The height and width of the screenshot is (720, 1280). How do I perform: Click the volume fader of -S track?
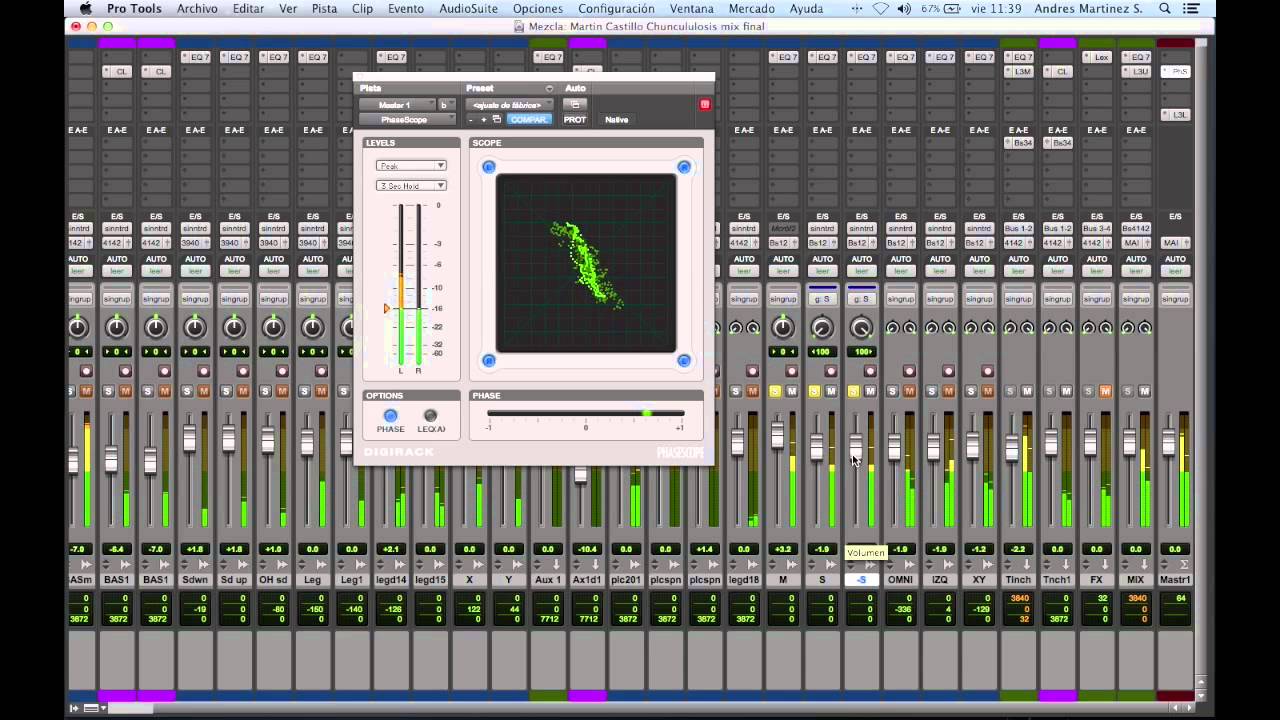tap(855, 446)
